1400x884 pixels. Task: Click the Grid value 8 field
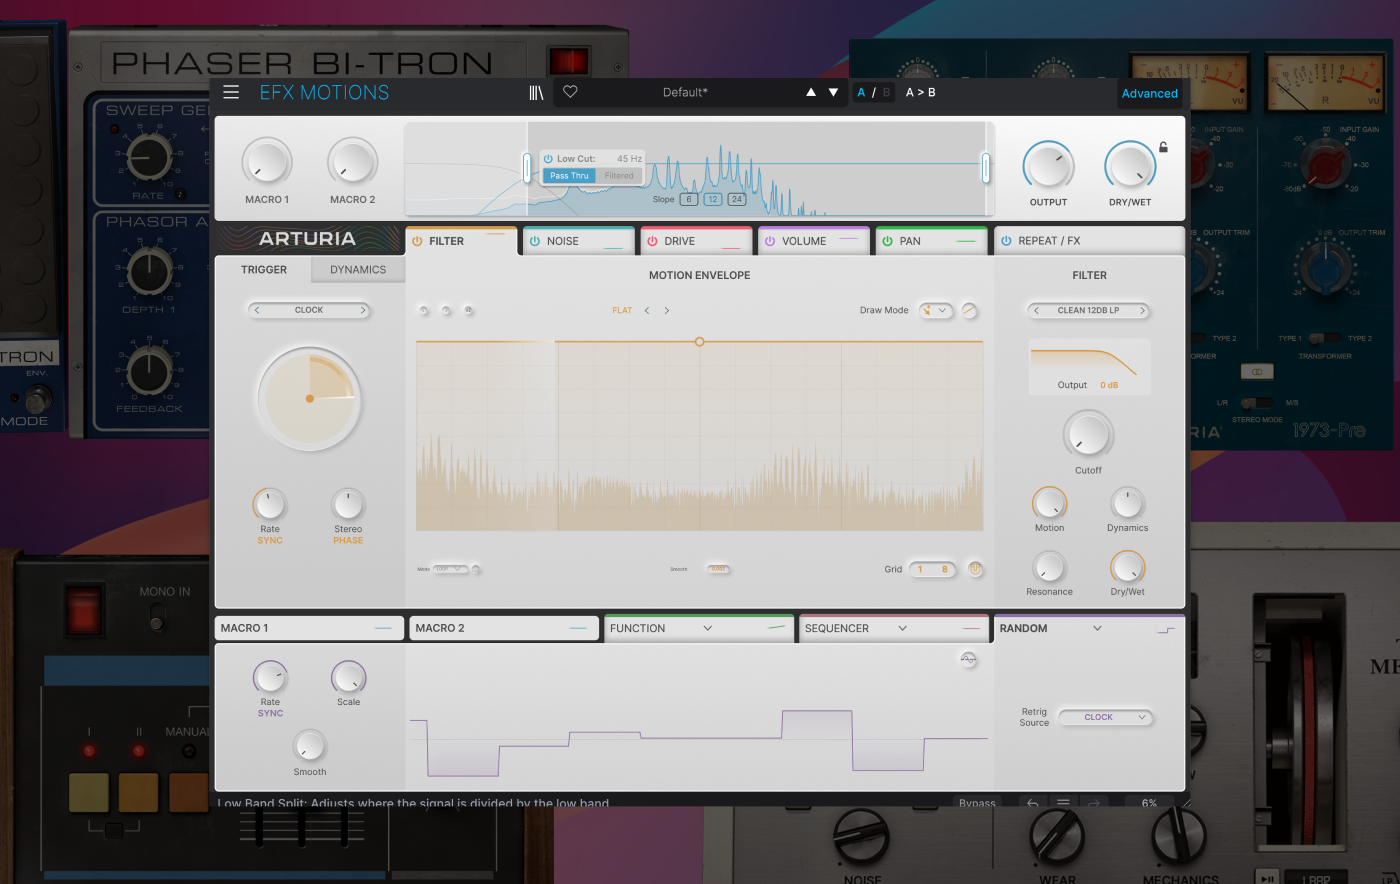point(944,569)
